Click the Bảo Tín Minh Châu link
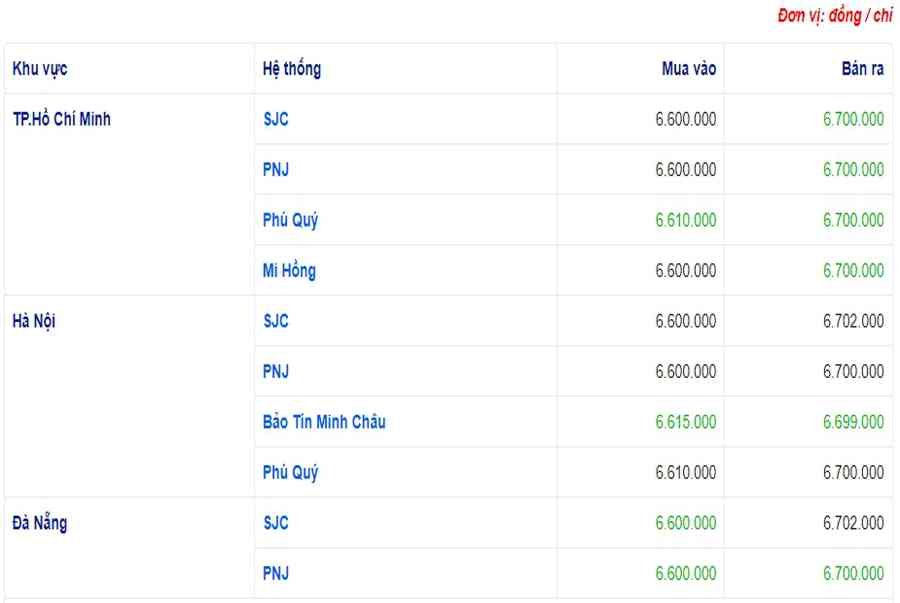This screenshot has height=603, width=900. click(324, 422)
